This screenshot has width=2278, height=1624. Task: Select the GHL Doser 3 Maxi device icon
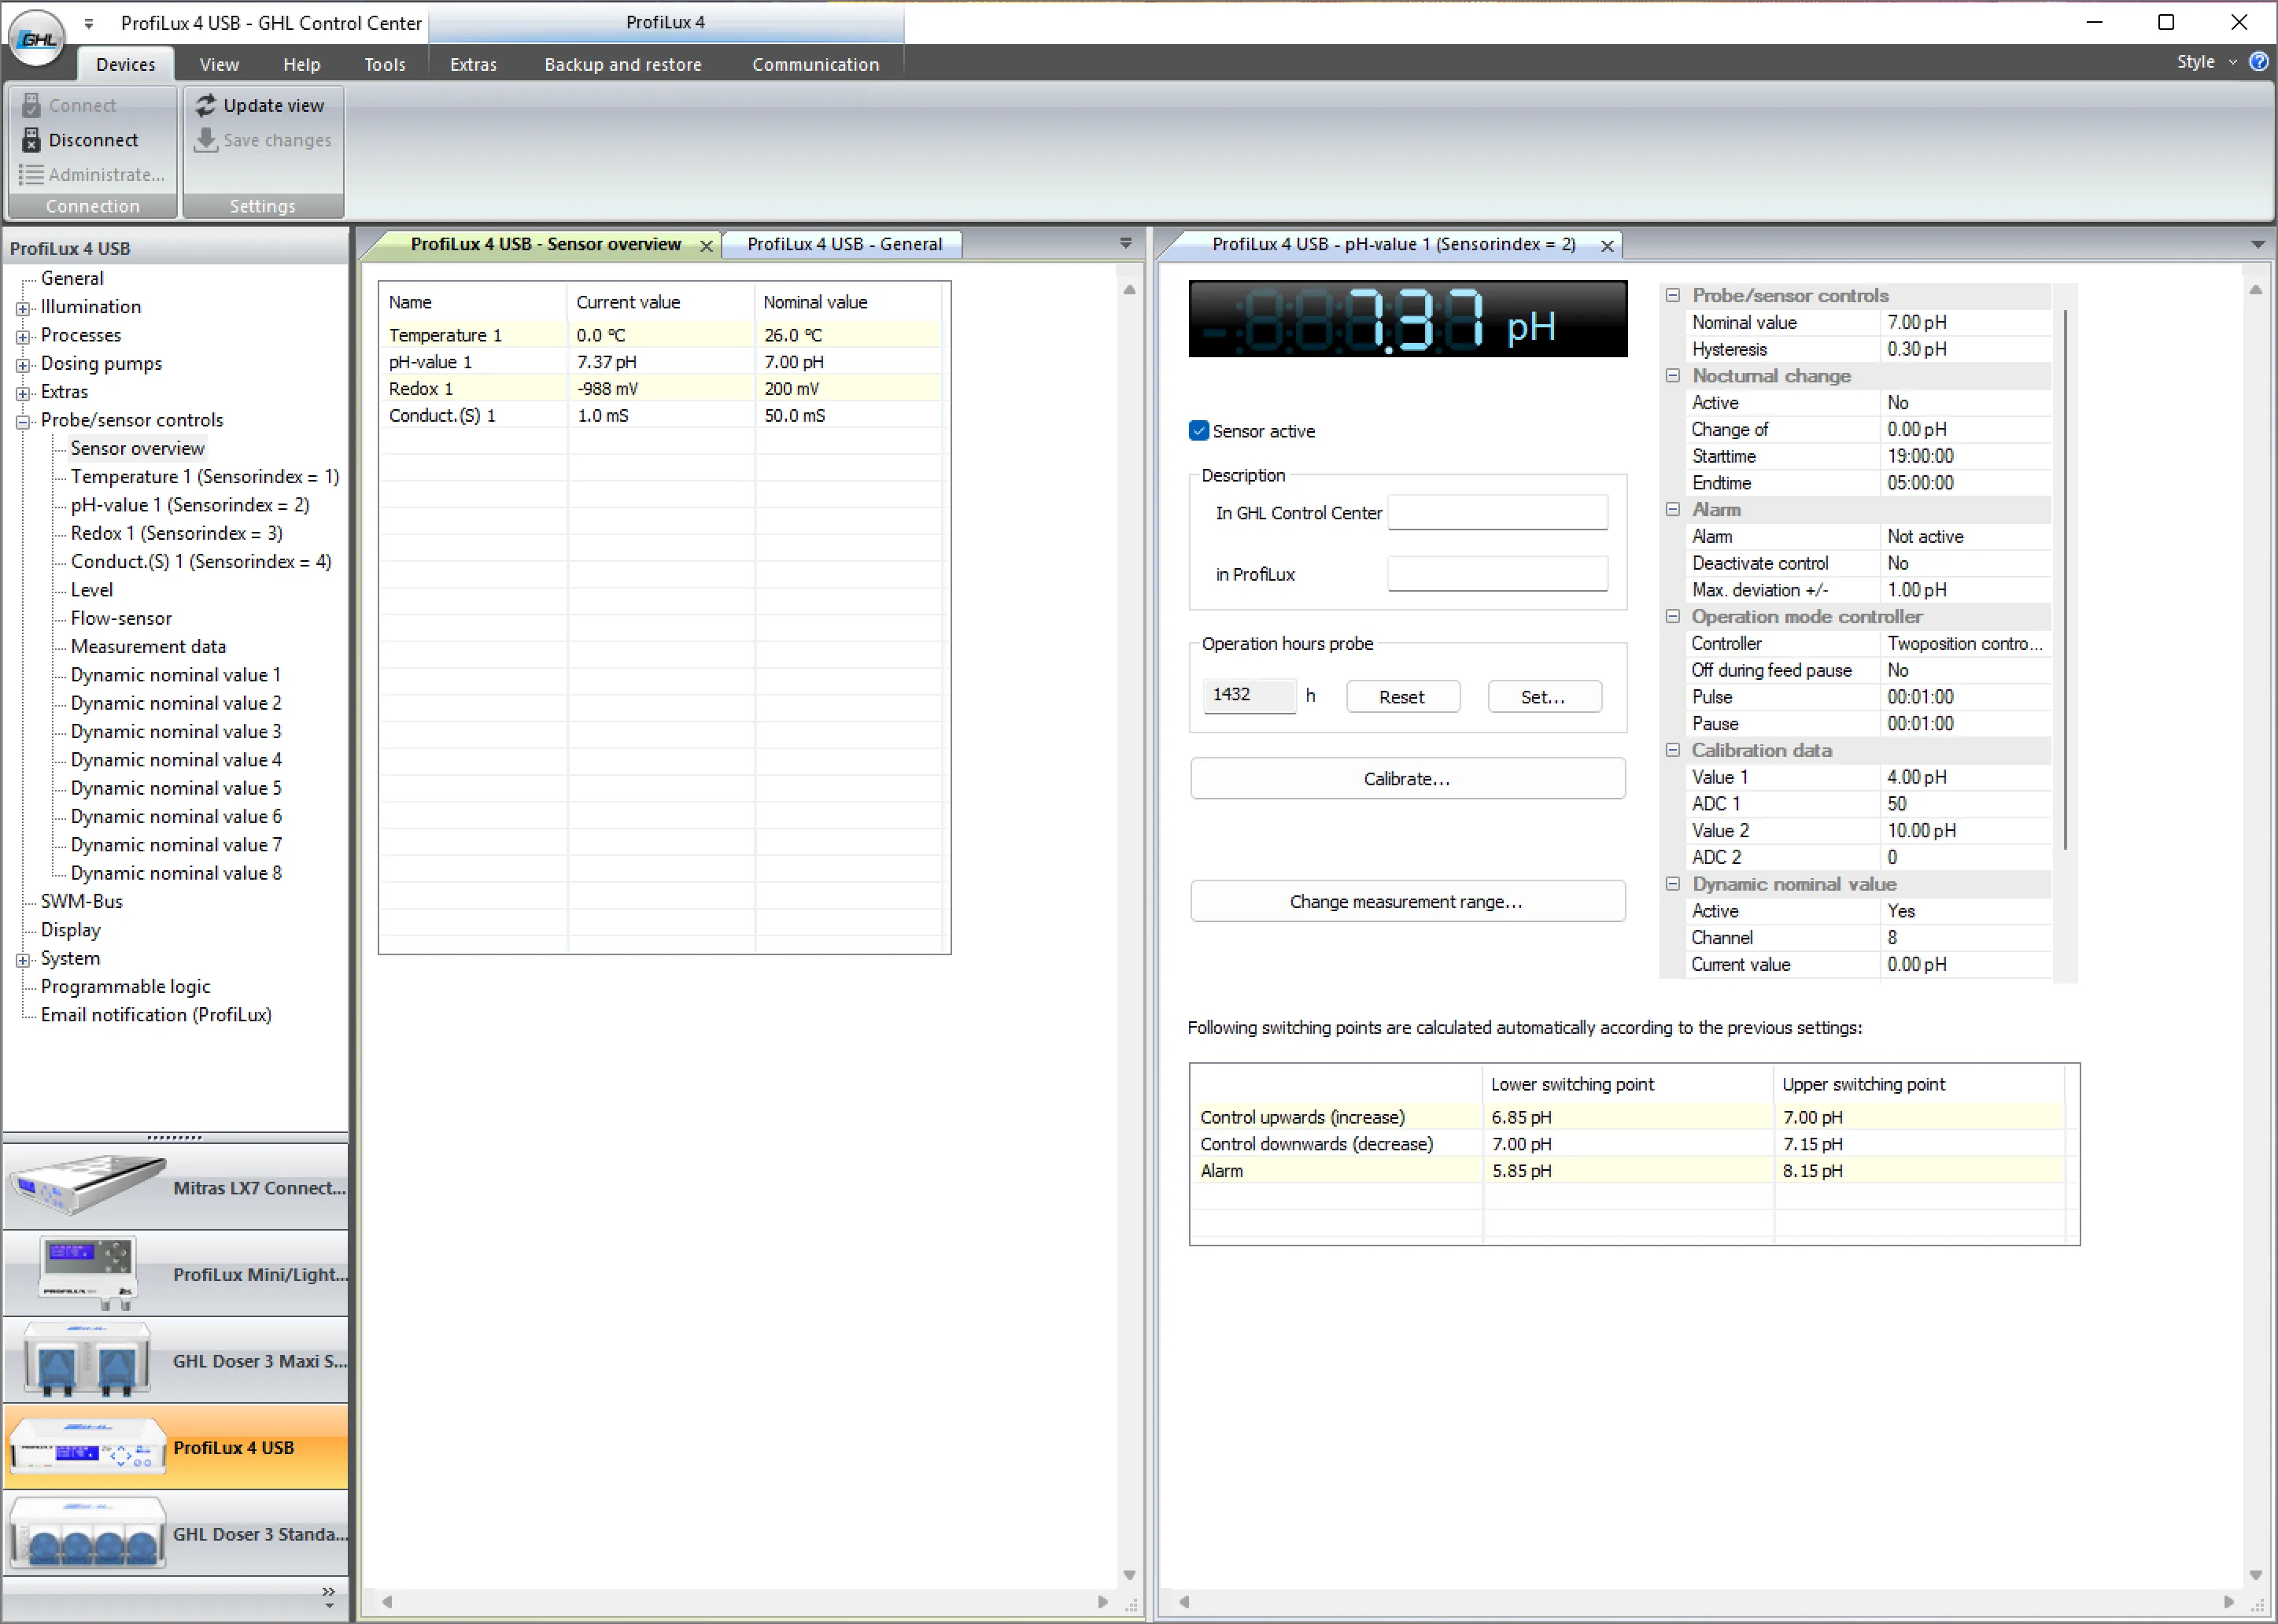click(88, 1359)
